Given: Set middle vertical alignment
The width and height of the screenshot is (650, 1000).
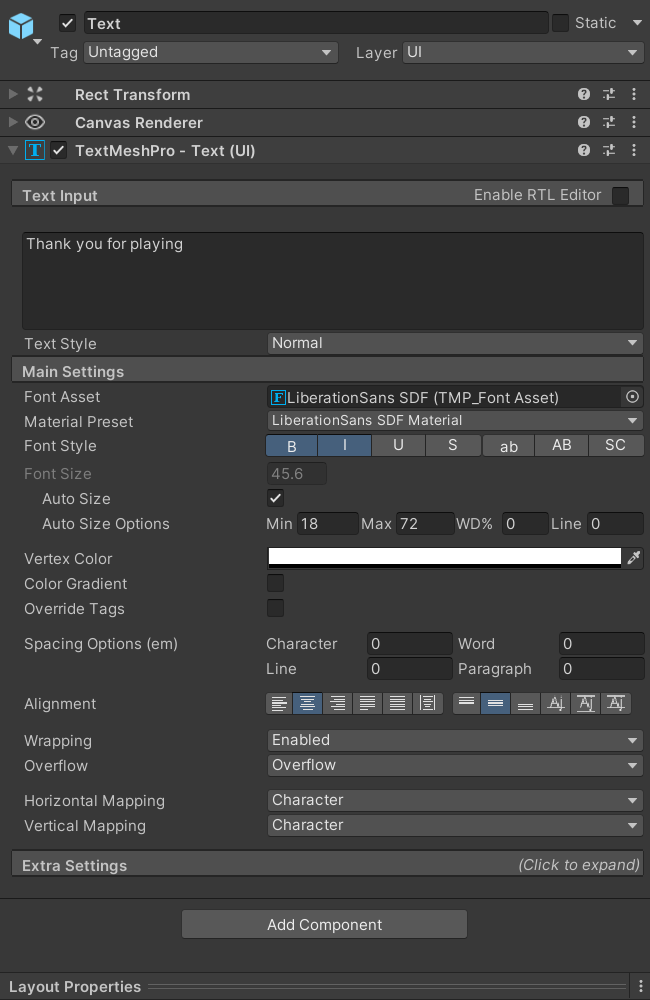Looking at the screenshot, I should pos(495,703).
